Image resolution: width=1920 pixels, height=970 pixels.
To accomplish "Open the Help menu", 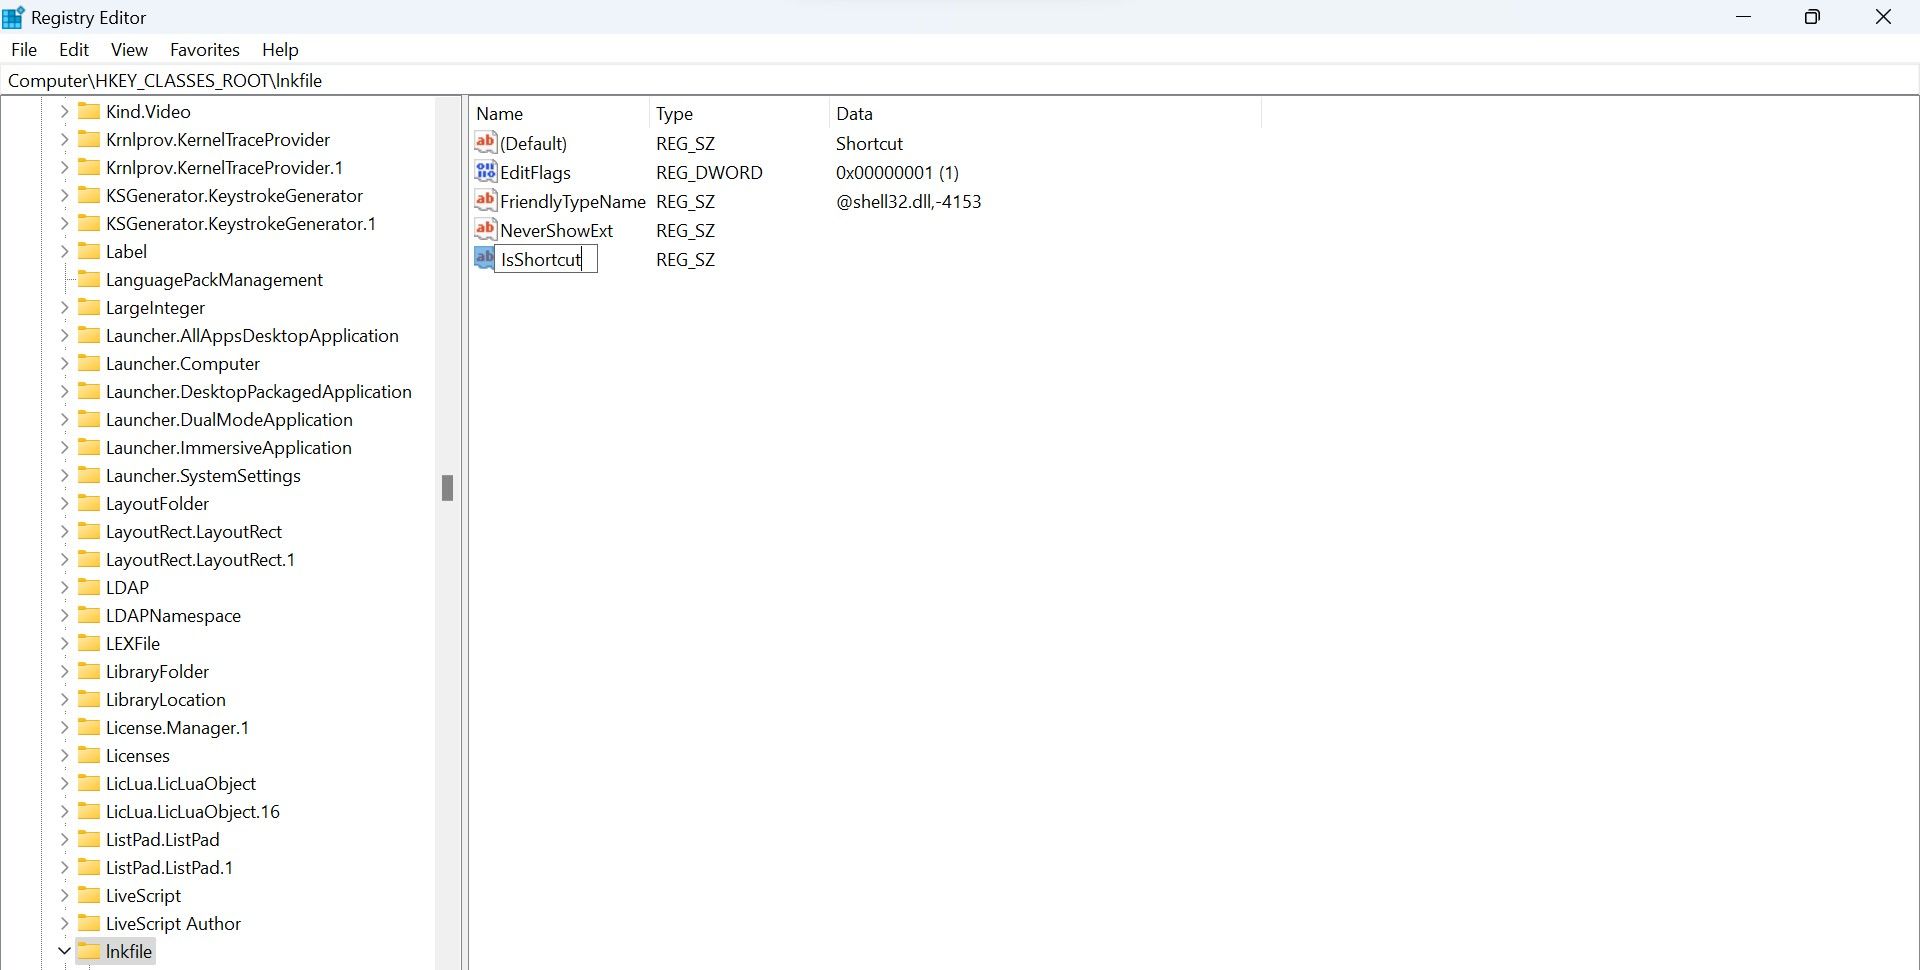I will click(280, 50).
